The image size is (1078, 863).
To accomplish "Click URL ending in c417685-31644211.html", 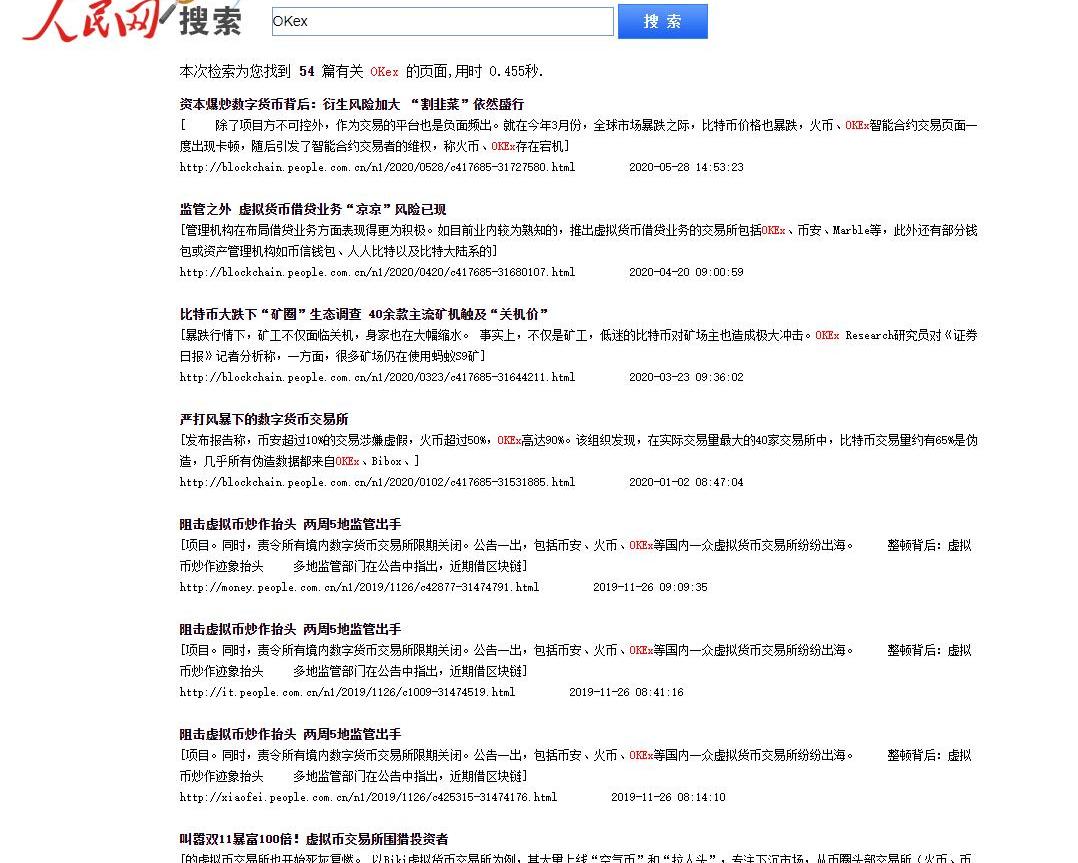I will 377,378.
